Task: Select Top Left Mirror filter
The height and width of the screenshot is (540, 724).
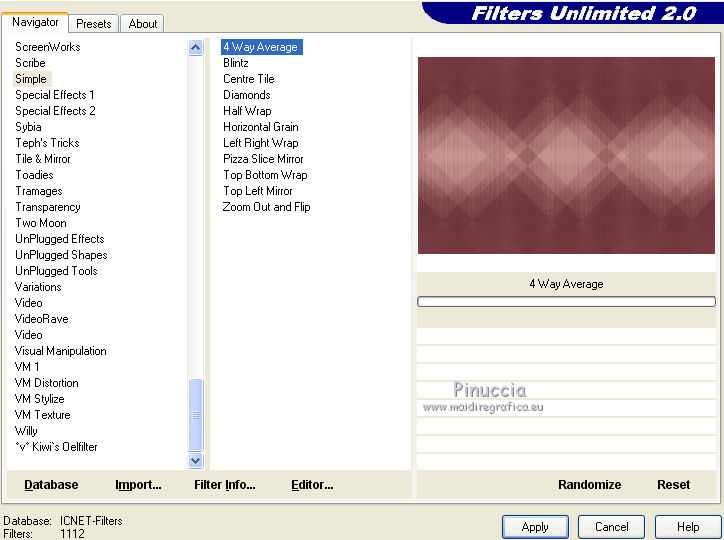Action: click(x=258, y=191)
